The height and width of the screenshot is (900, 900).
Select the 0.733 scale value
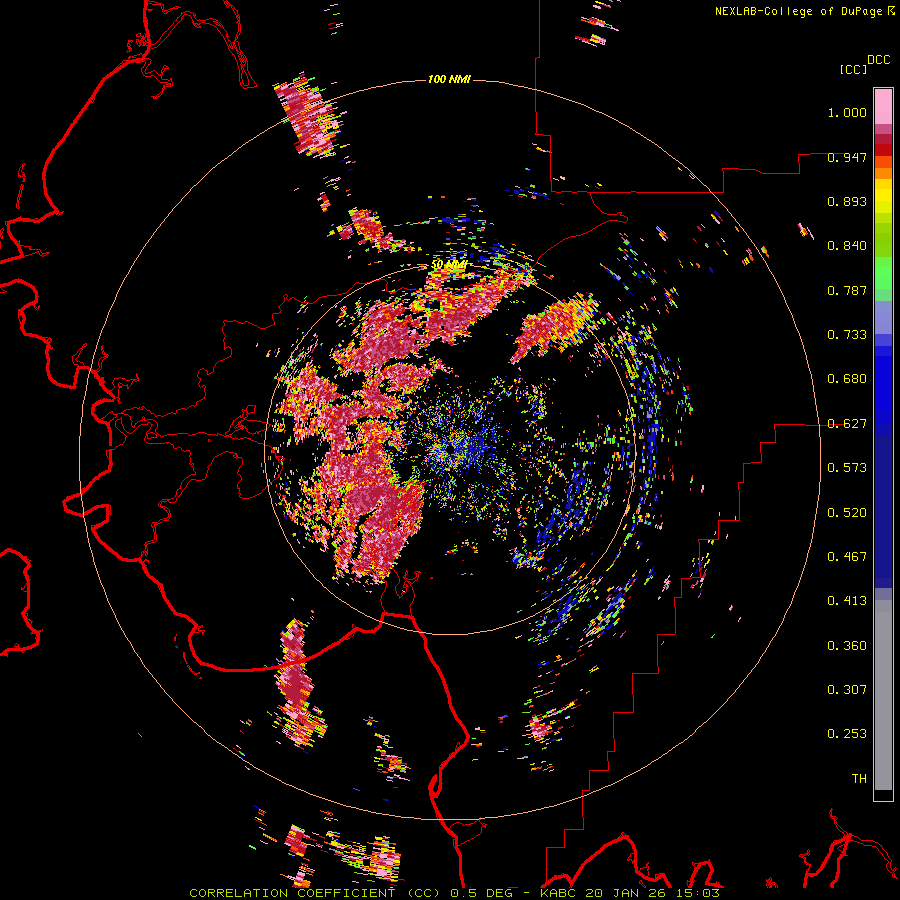click(847, 335)
